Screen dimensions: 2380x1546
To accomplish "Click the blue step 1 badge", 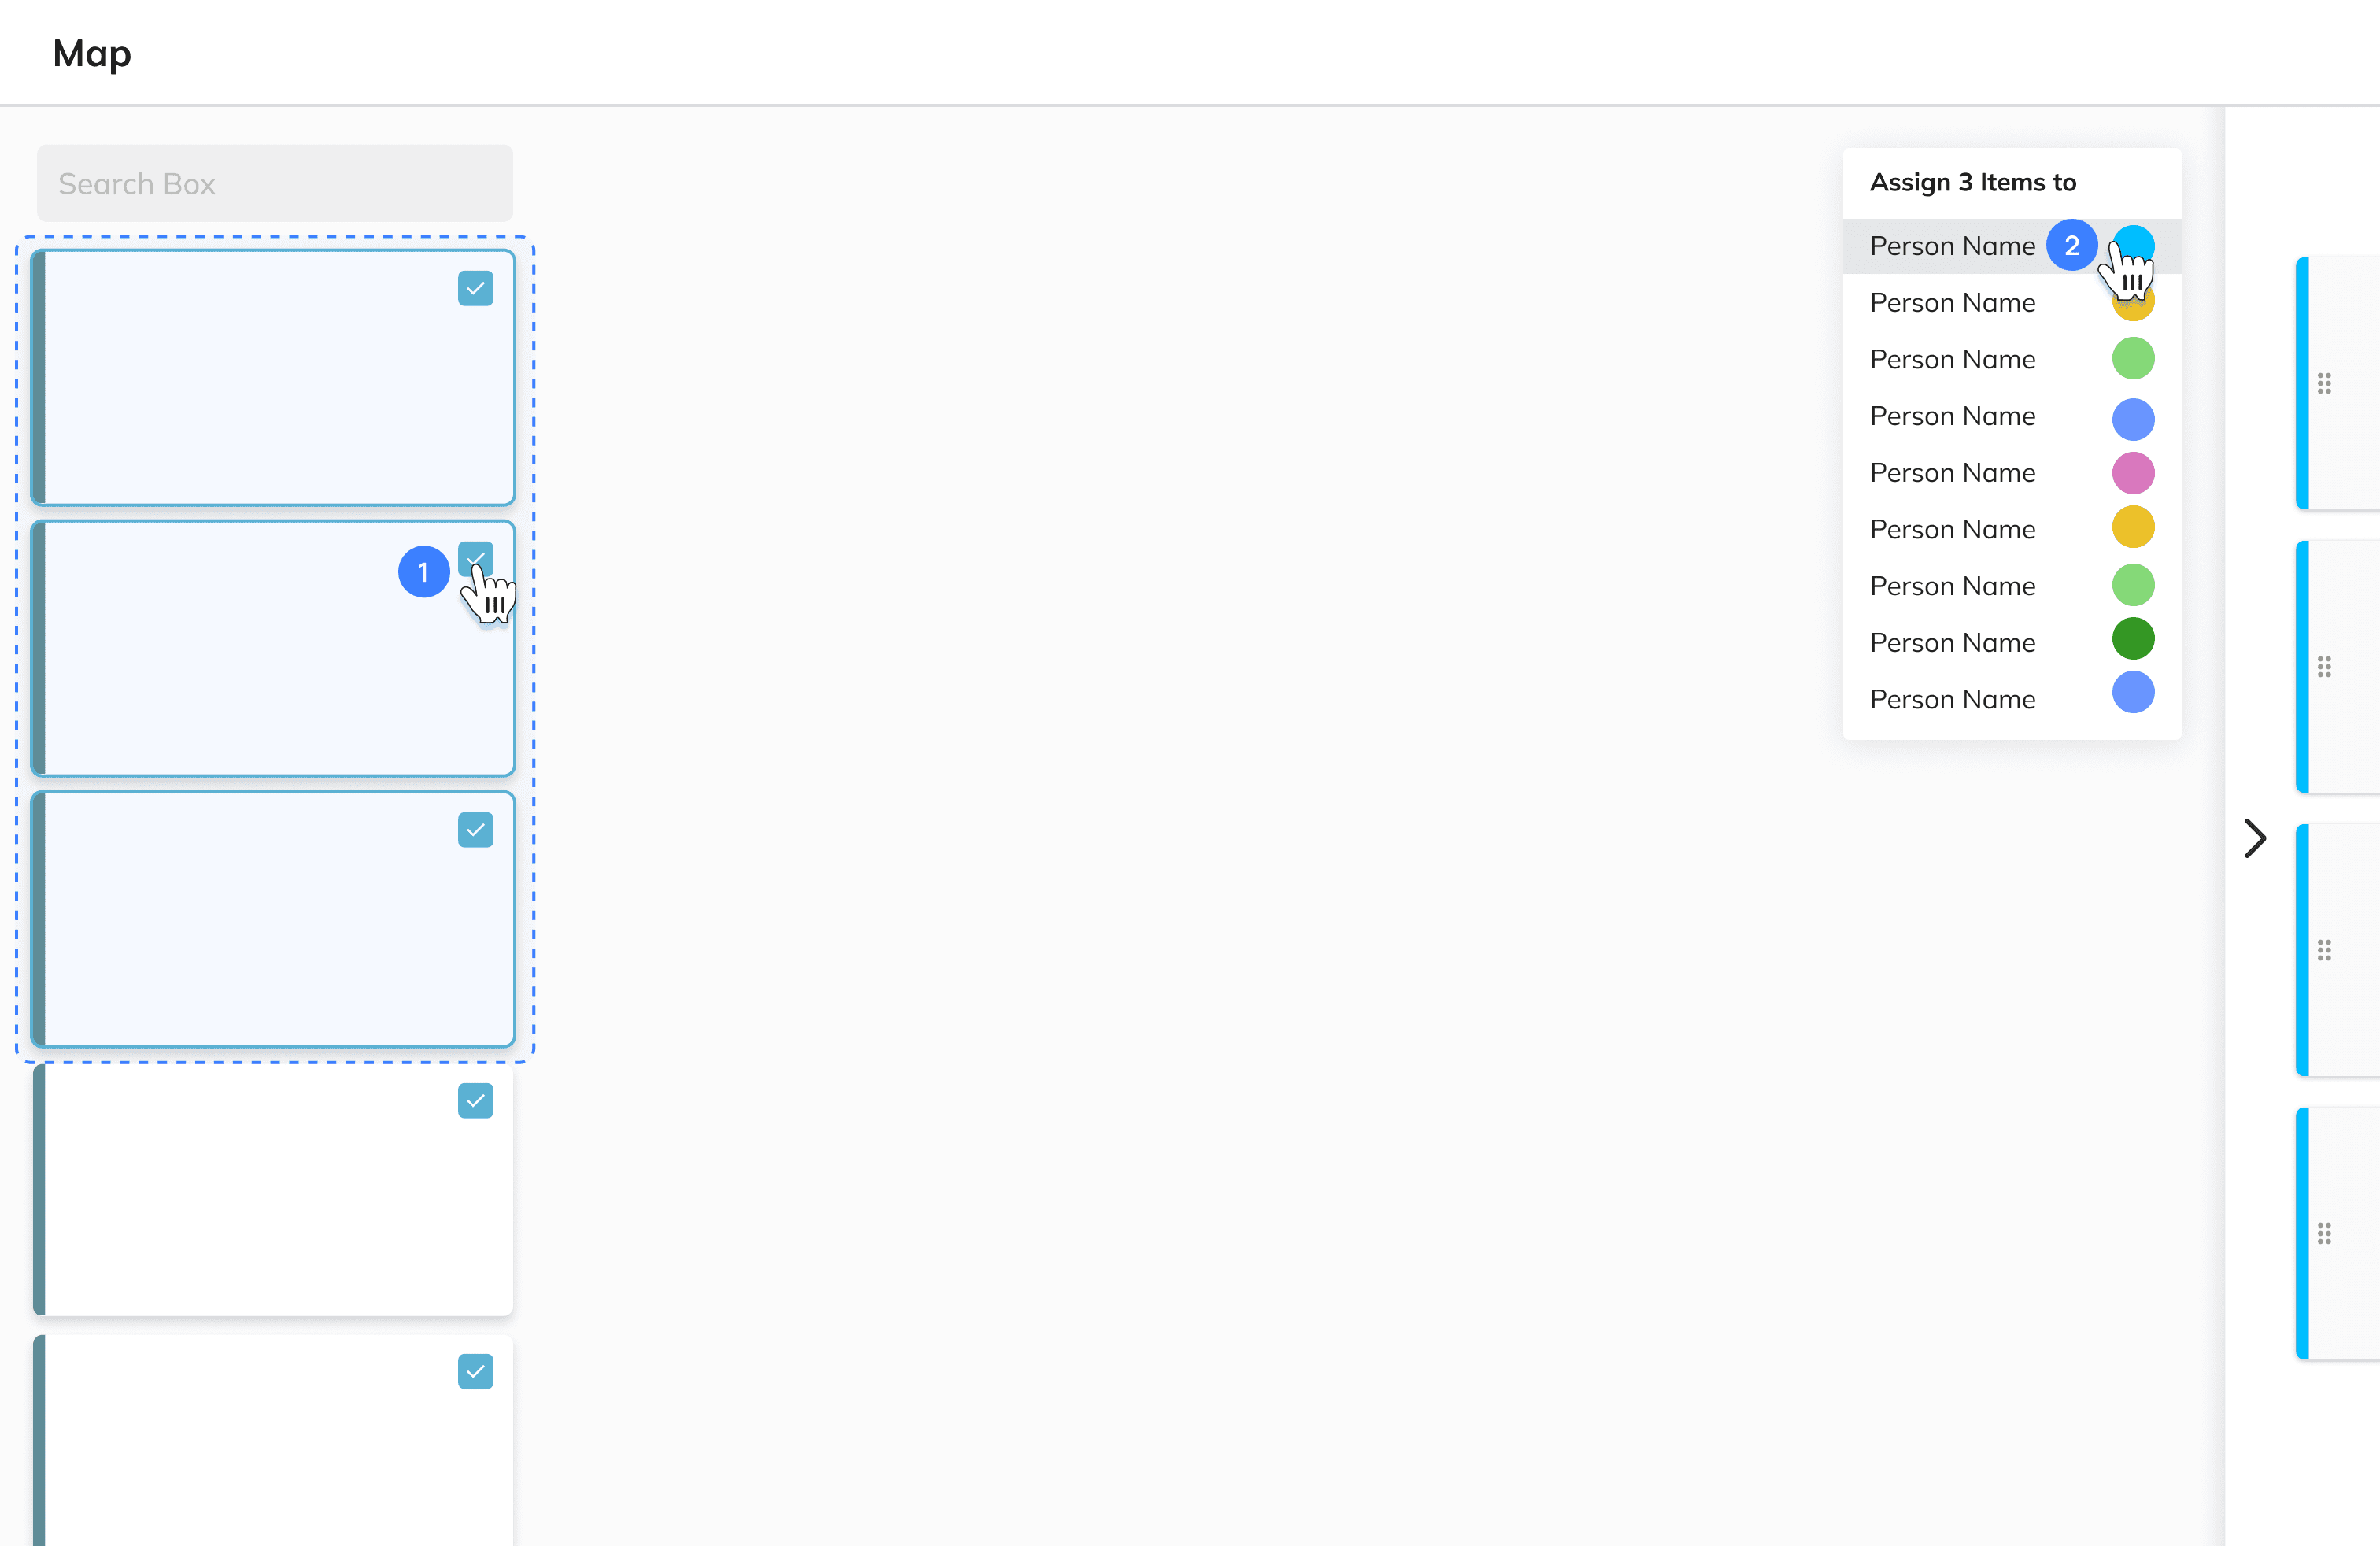I will 423,571.
